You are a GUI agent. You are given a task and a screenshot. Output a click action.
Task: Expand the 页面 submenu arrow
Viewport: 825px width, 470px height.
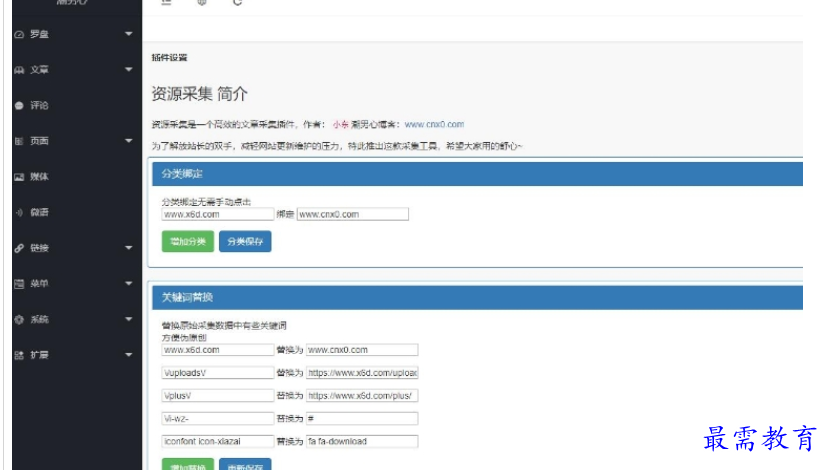(128, 141)
